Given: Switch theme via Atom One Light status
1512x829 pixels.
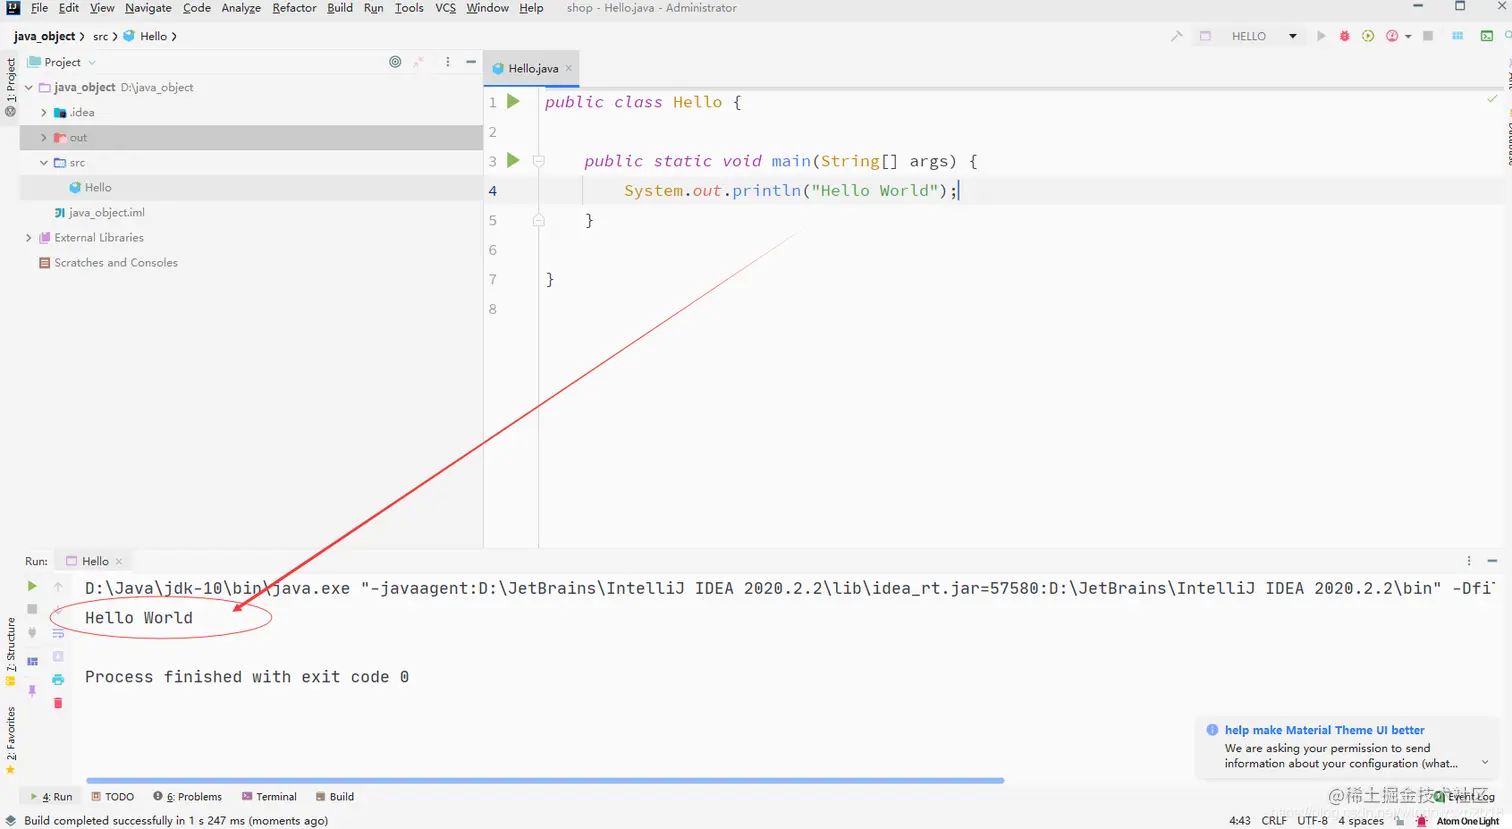Looking at the screenshot, I should (x=1468, y=821).
